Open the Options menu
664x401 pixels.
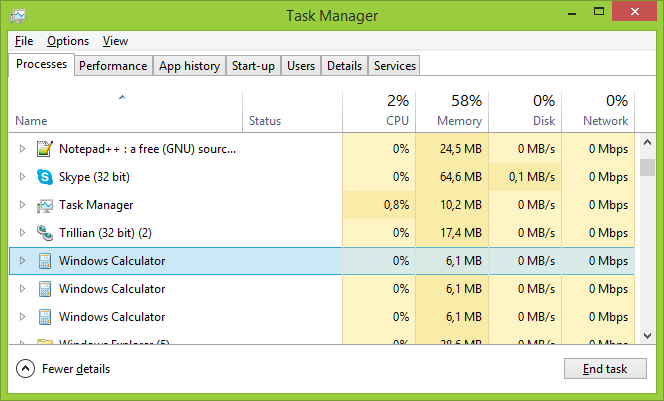click(68, 41)
